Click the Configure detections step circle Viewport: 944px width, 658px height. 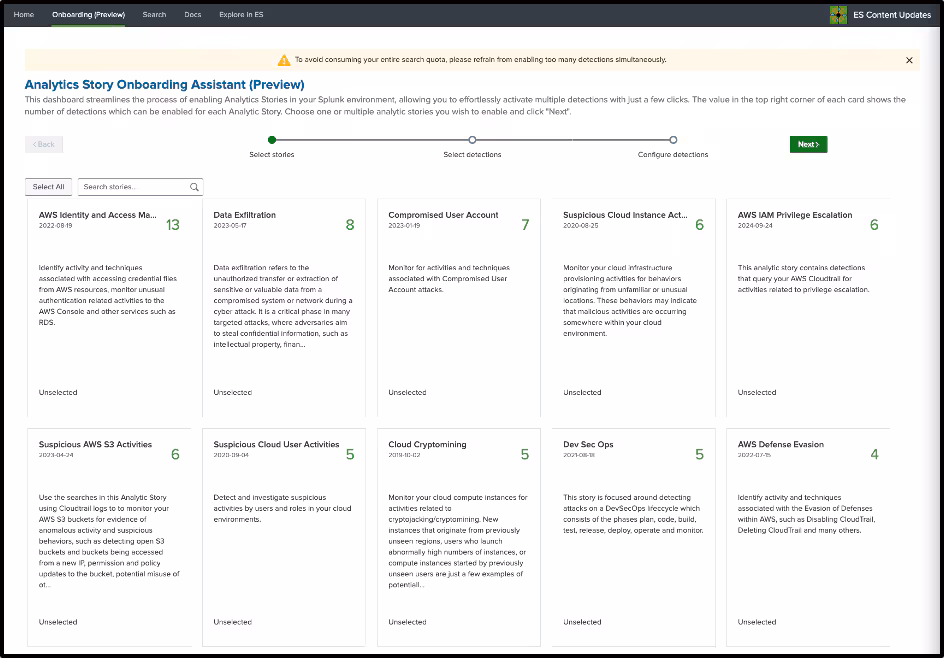[673, 140]
